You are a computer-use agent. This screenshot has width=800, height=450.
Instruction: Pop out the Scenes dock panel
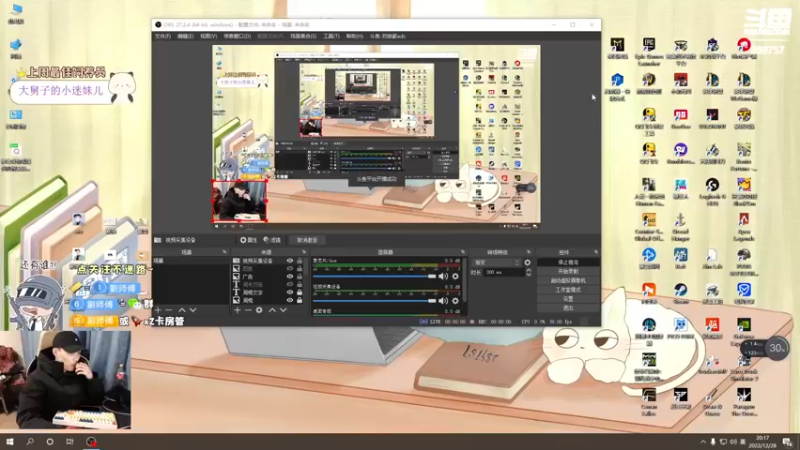coord(224,252)
